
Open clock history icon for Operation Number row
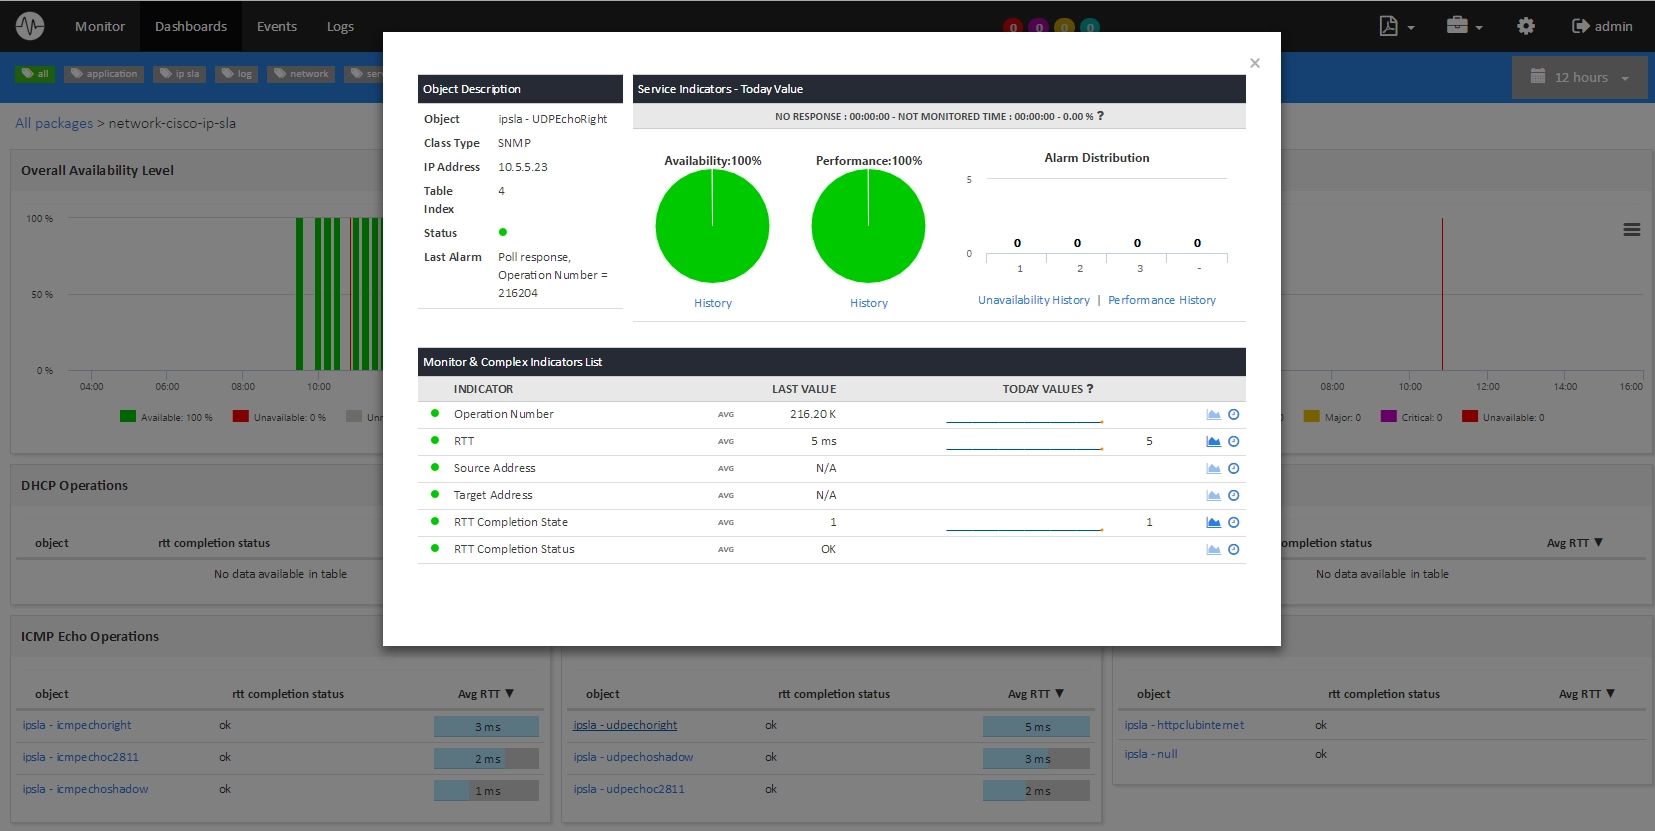tap(1234, 414)
